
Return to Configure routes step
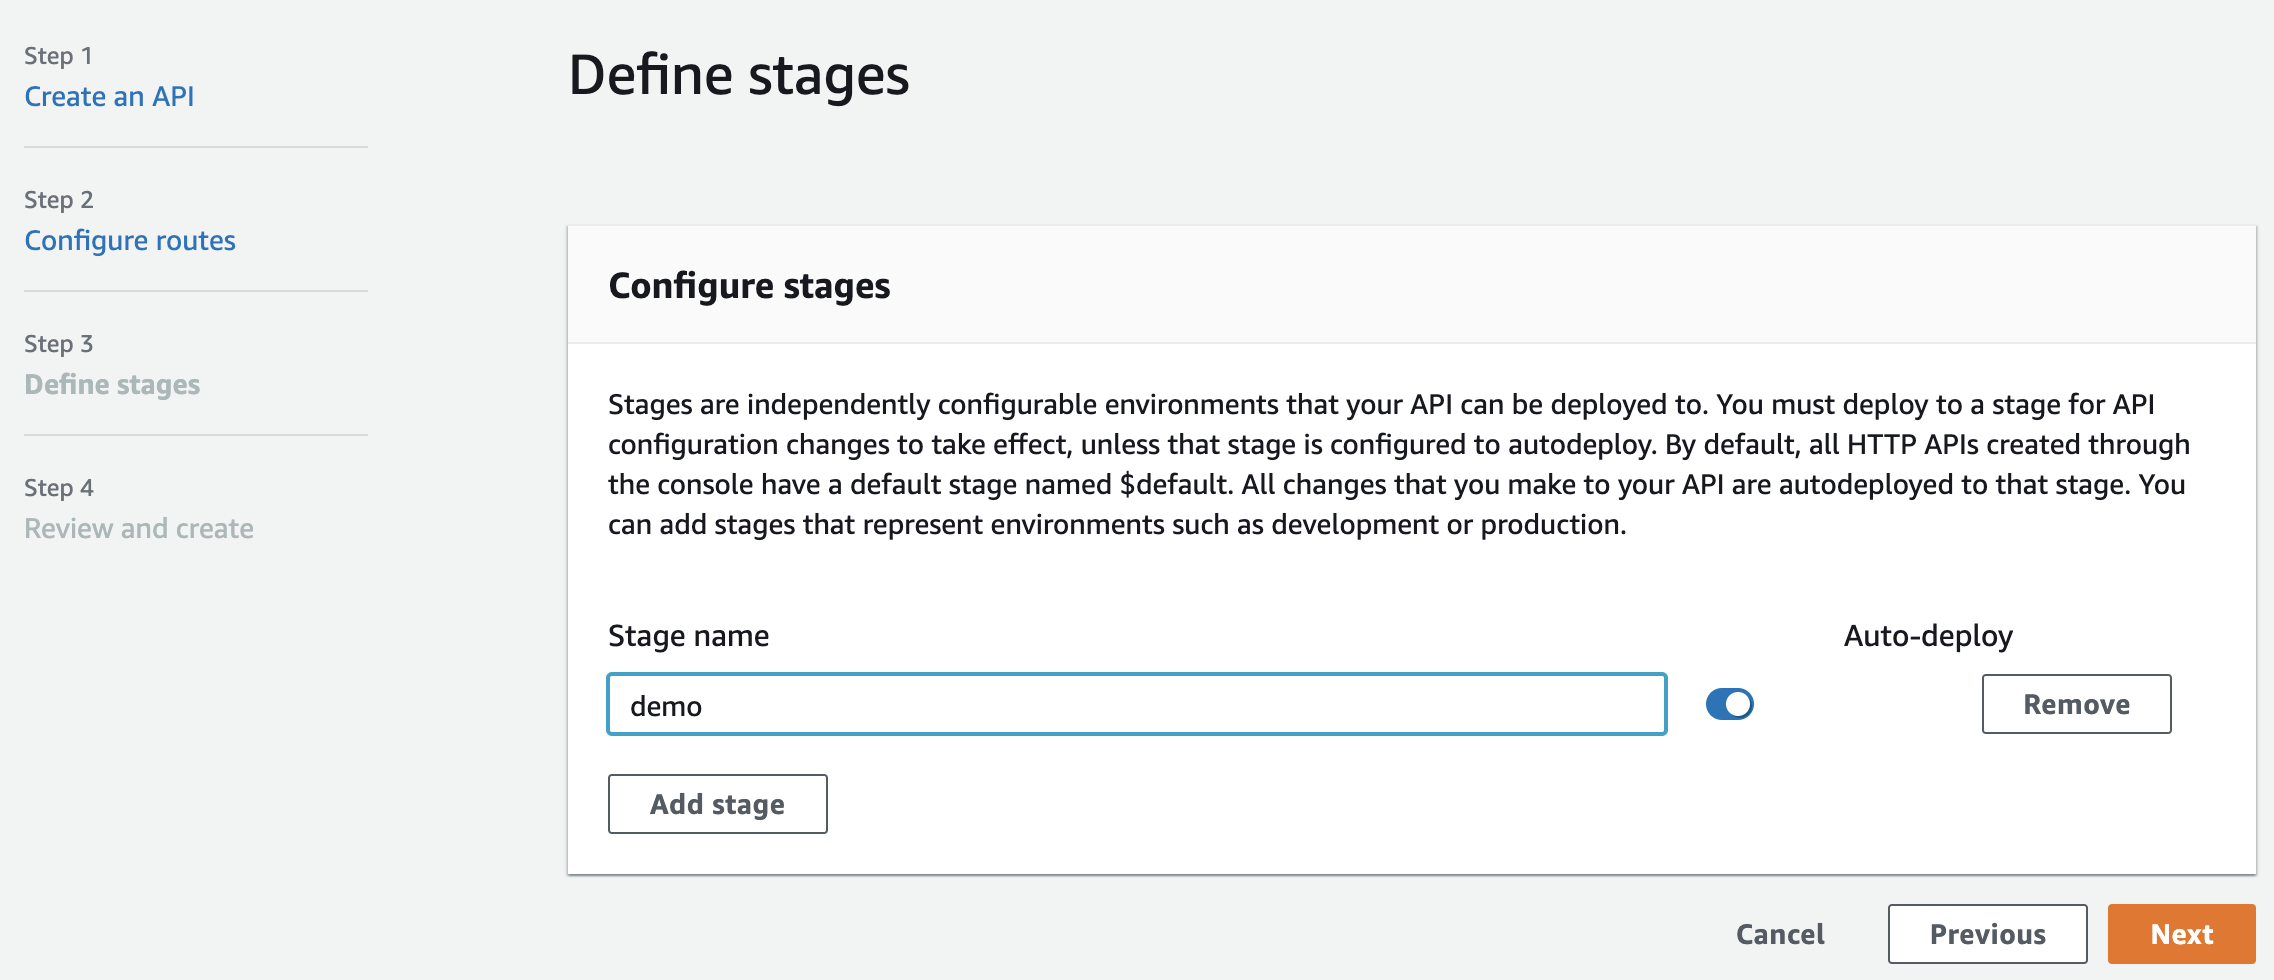[129, 240]
